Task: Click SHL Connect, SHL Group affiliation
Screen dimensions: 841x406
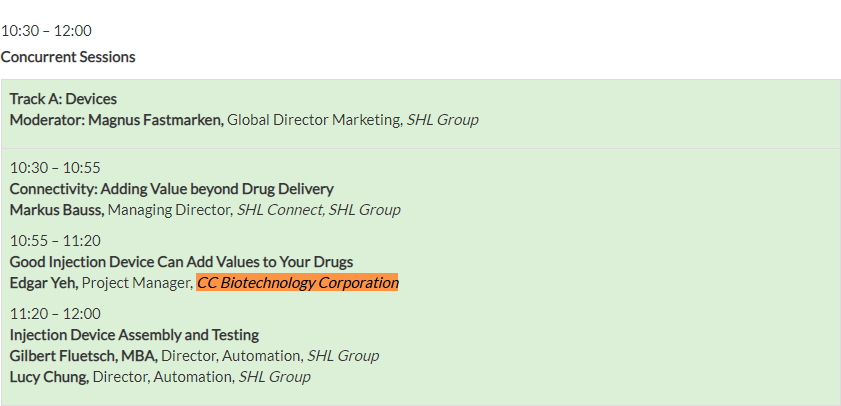Action: click(x=319, y=210)
